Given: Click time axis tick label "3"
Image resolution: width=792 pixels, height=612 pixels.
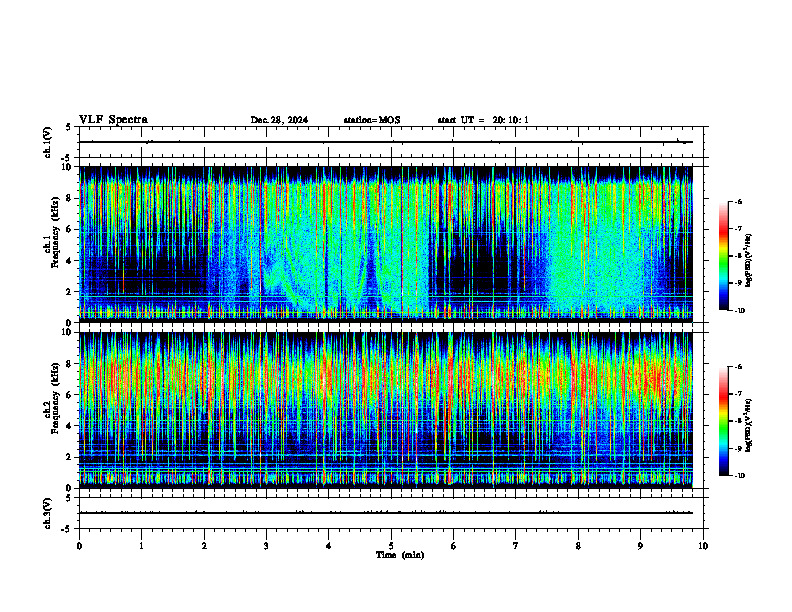Looking at the screenshot, I should [266, 546].
